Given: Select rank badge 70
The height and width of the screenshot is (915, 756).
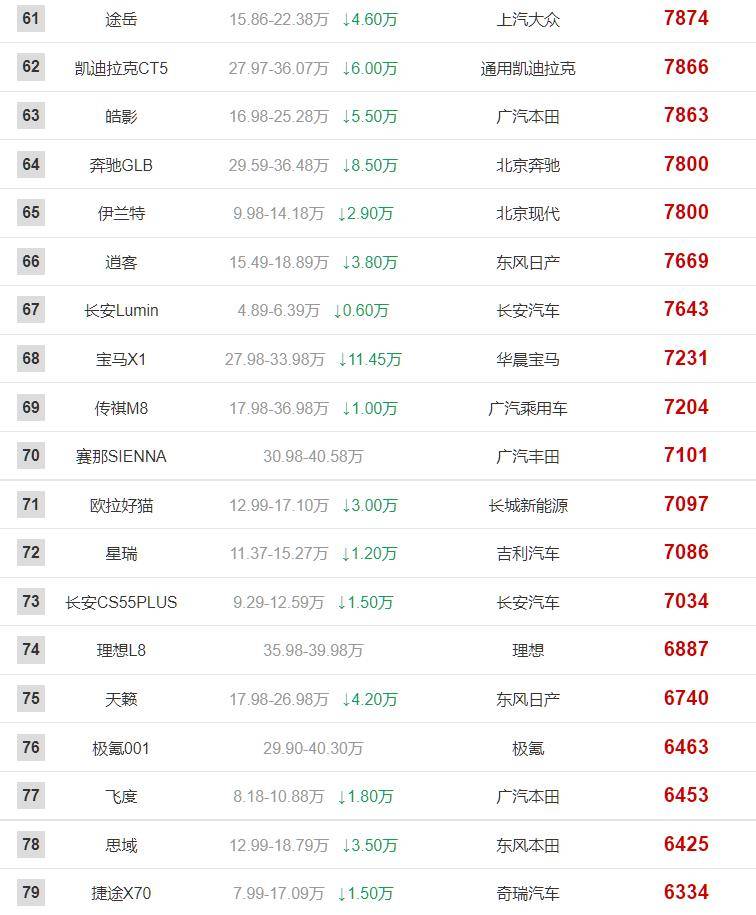Looking at the screenshot, I should (x=31, y=455).
